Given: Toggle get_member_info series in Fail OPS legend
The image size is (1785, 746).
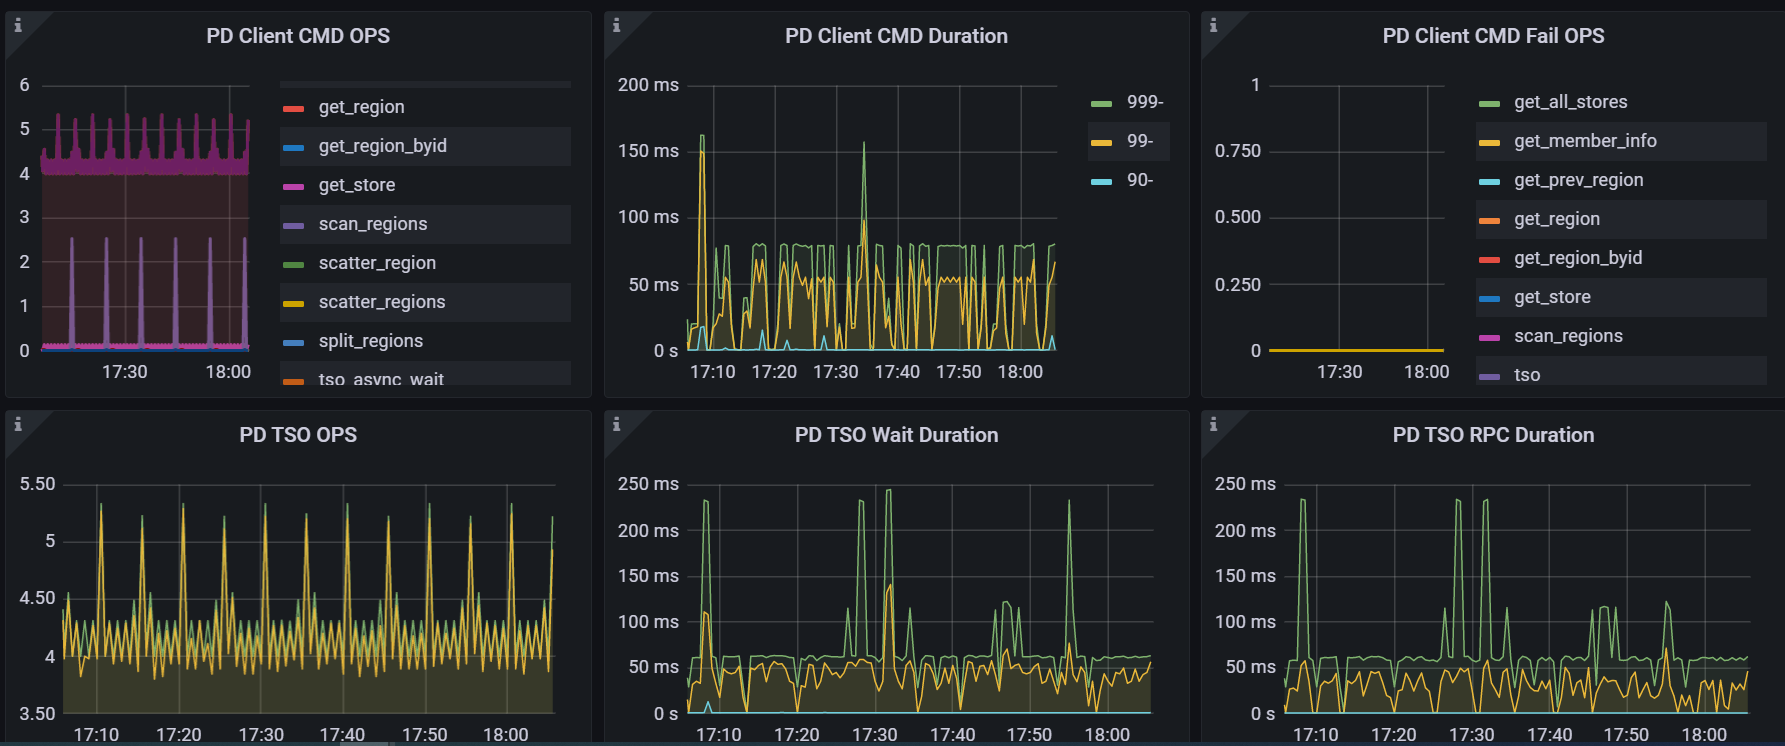Looking at the screenshot, I should [x=1585, y=141].
